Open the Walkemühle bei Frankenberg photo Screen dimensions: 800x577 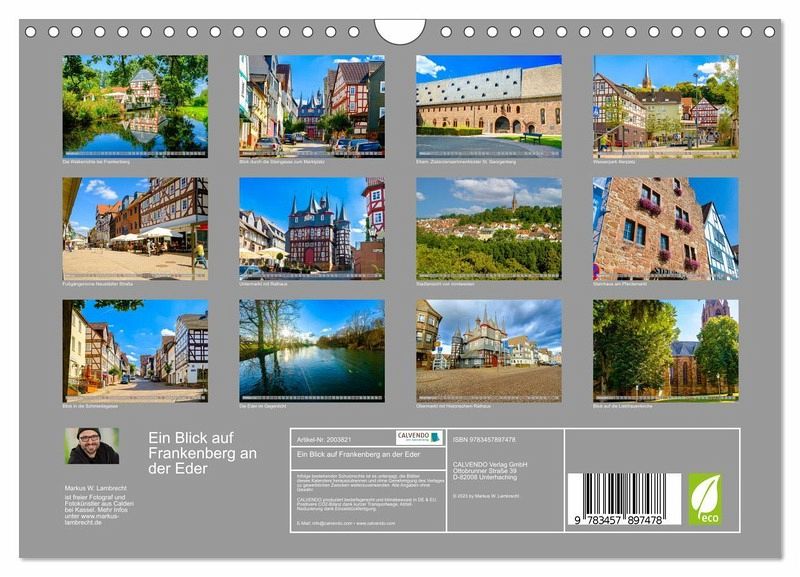(135, 105)
